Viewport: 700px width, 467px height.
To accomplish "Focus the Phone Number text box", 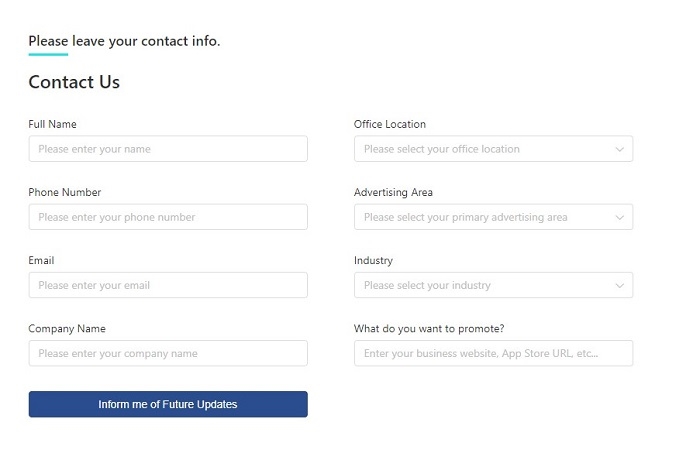I will pos(168,217).
